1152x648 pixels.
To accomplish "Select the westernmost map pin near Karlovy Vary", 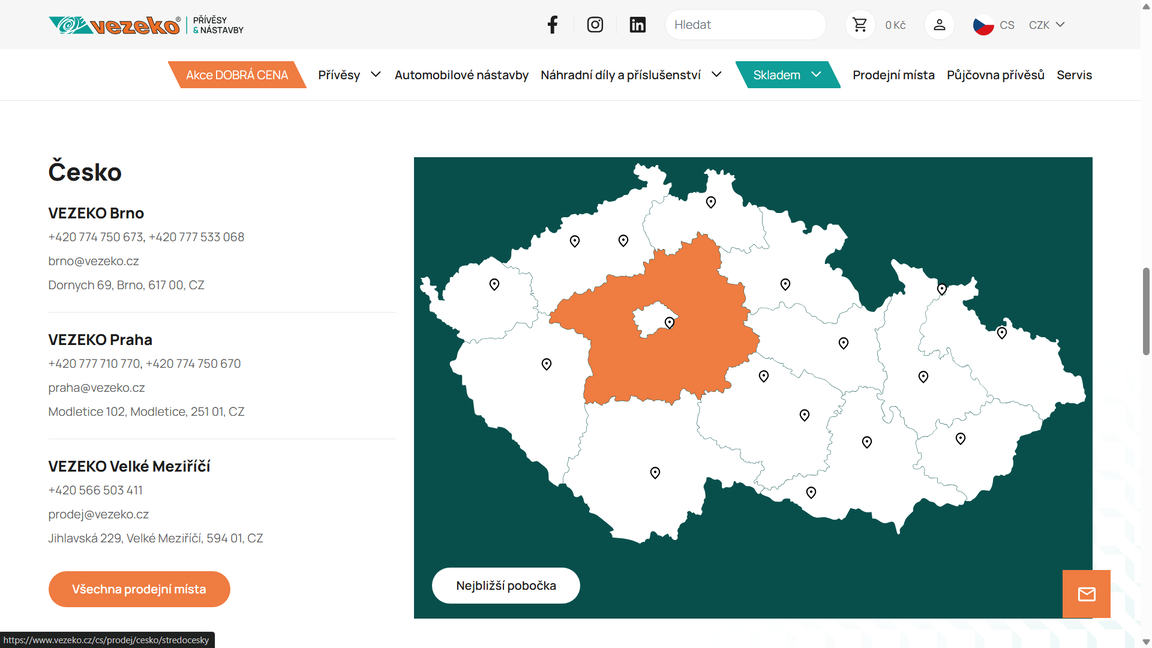I will pos(494,284).
